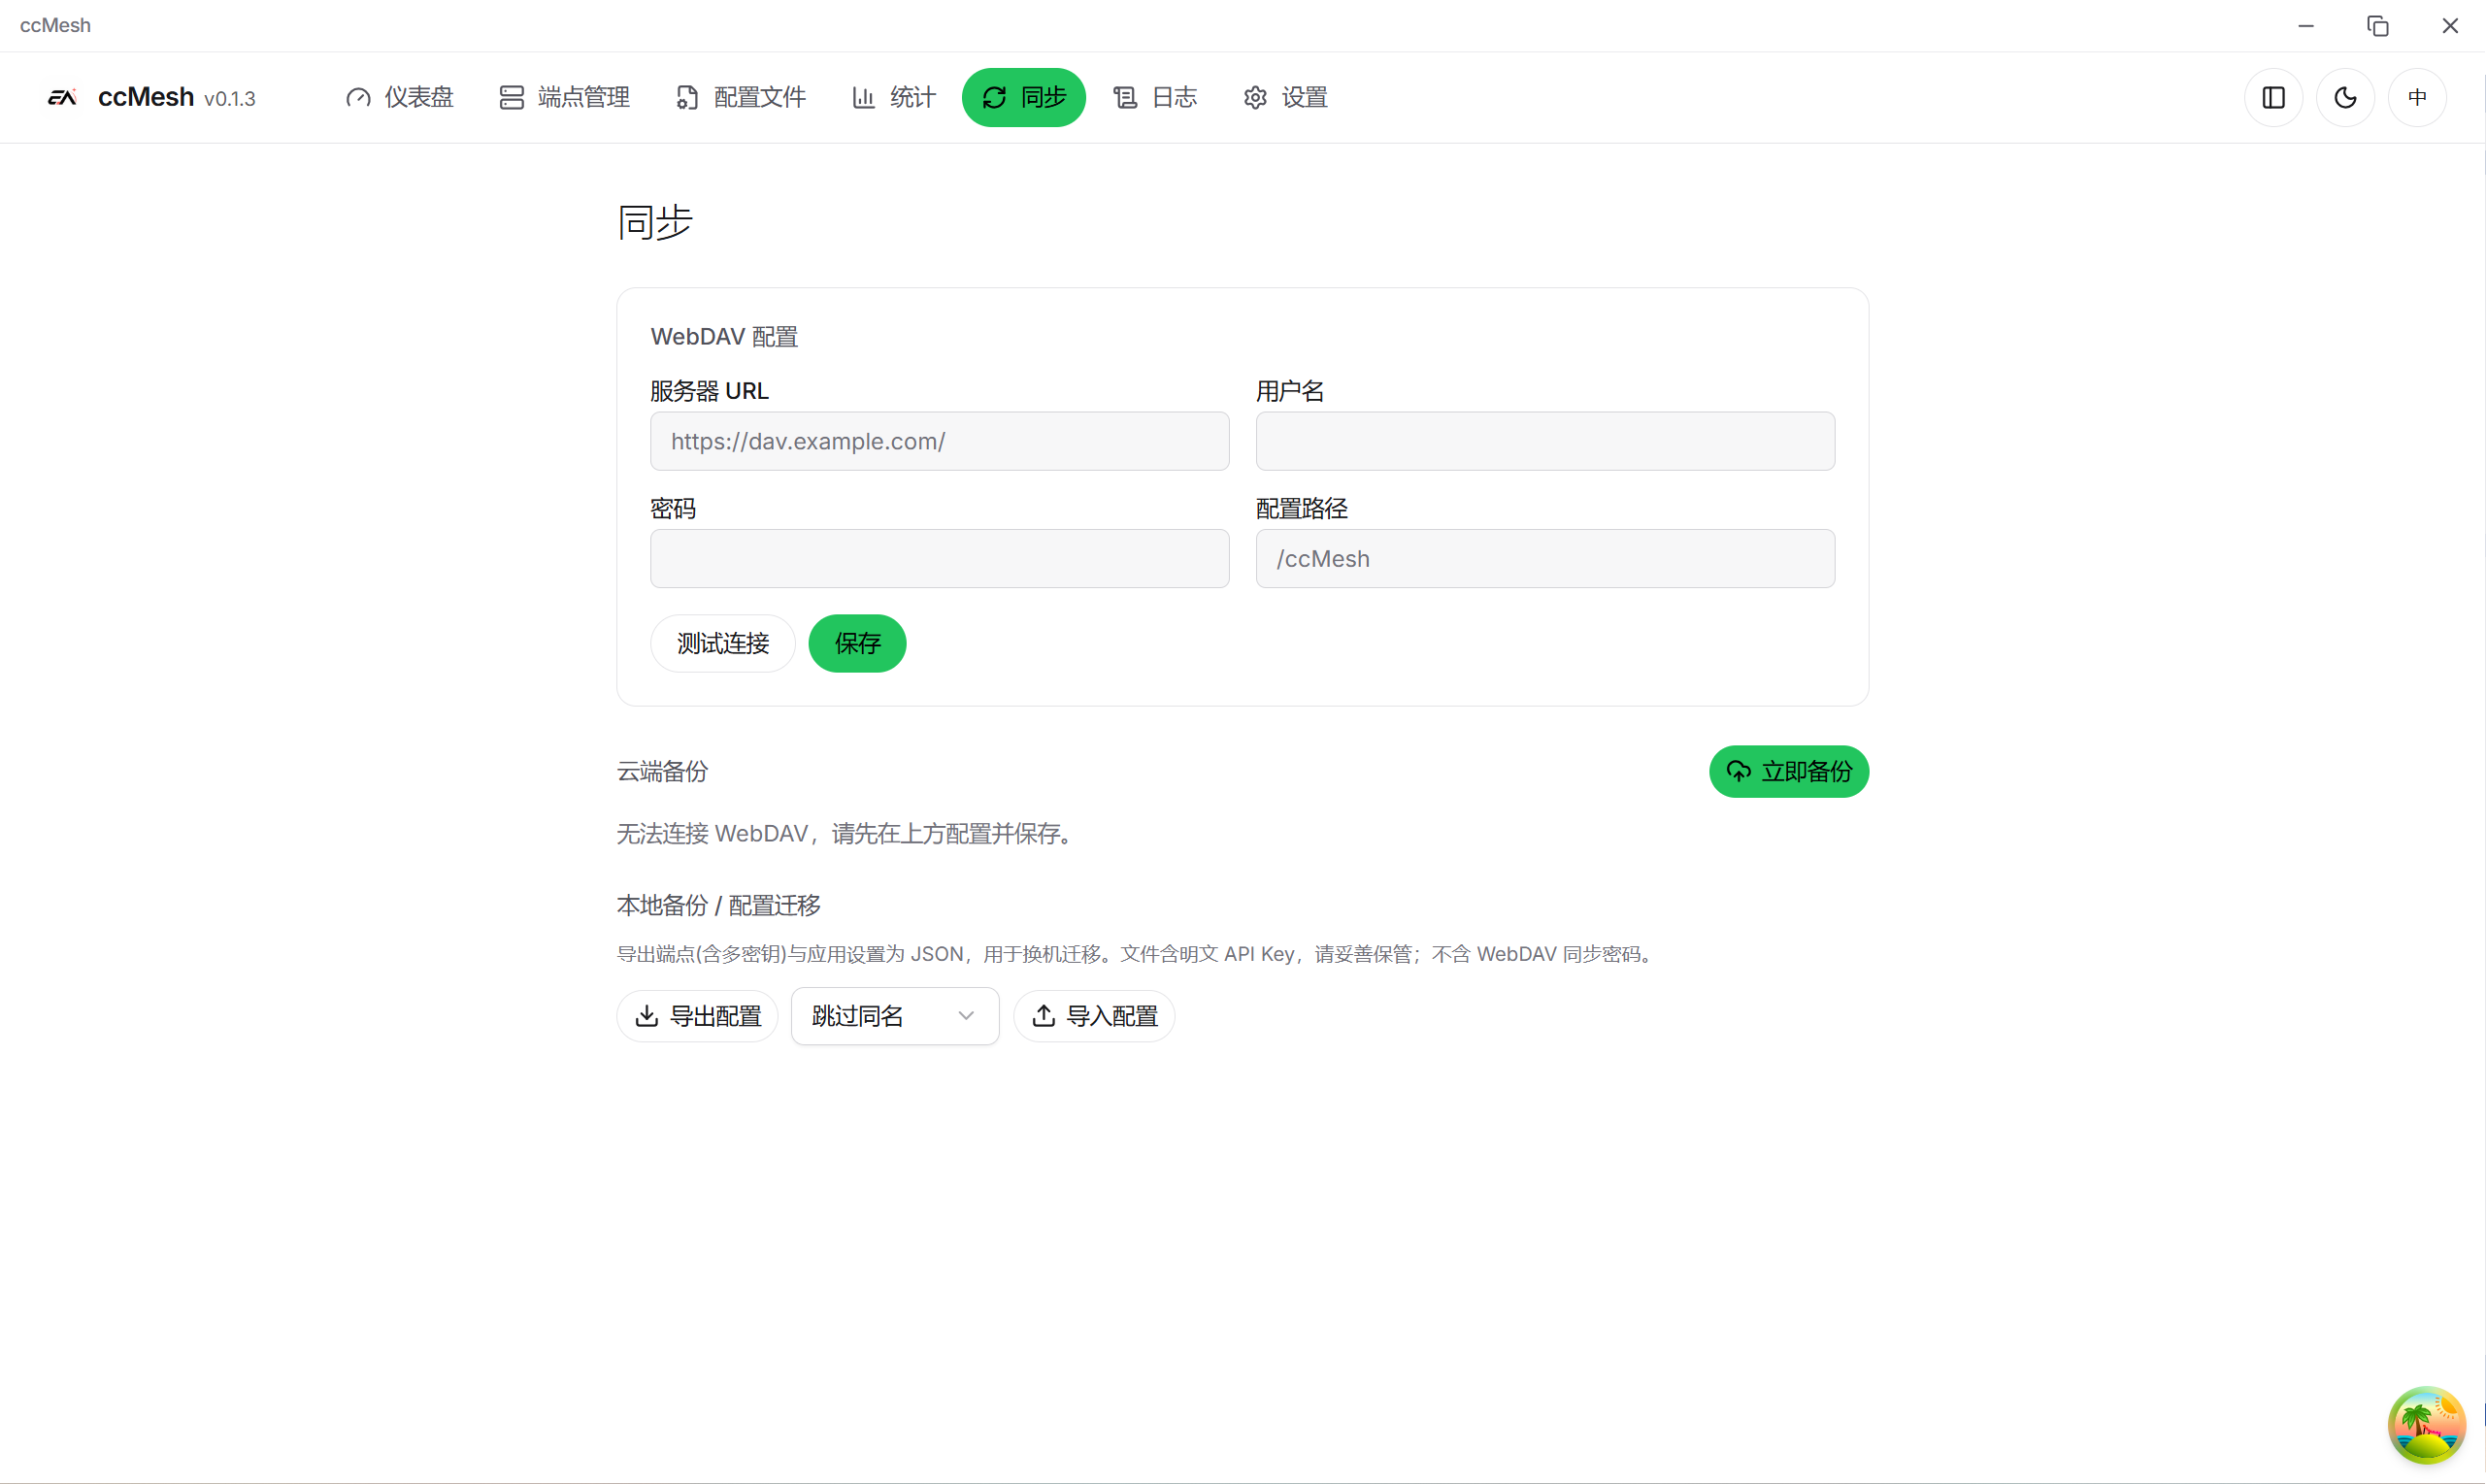2486x1484 pixels.
Task: Click the tropical island floating icon
Action: coord(2426,1425)
